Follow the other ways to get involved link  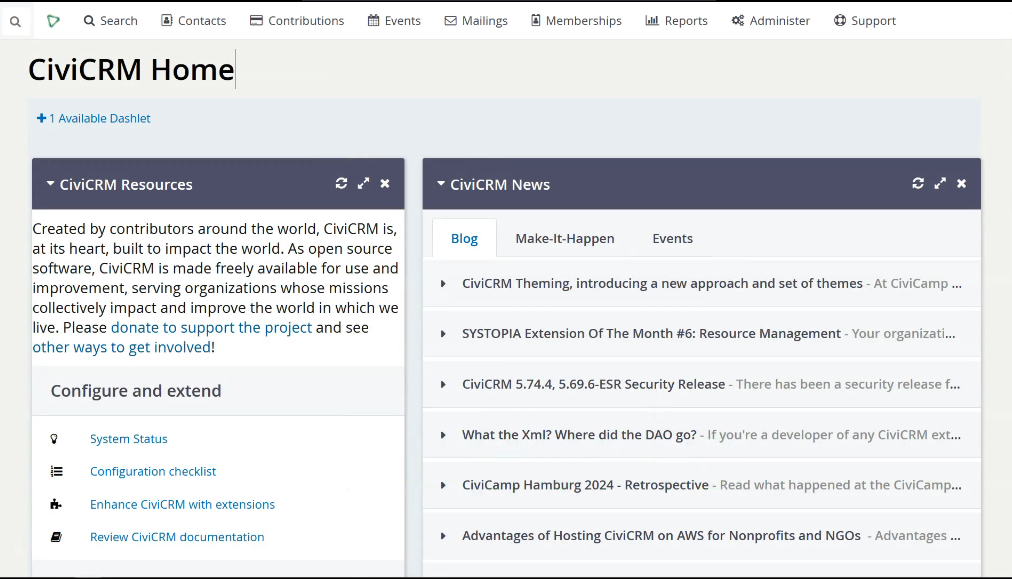121,347
